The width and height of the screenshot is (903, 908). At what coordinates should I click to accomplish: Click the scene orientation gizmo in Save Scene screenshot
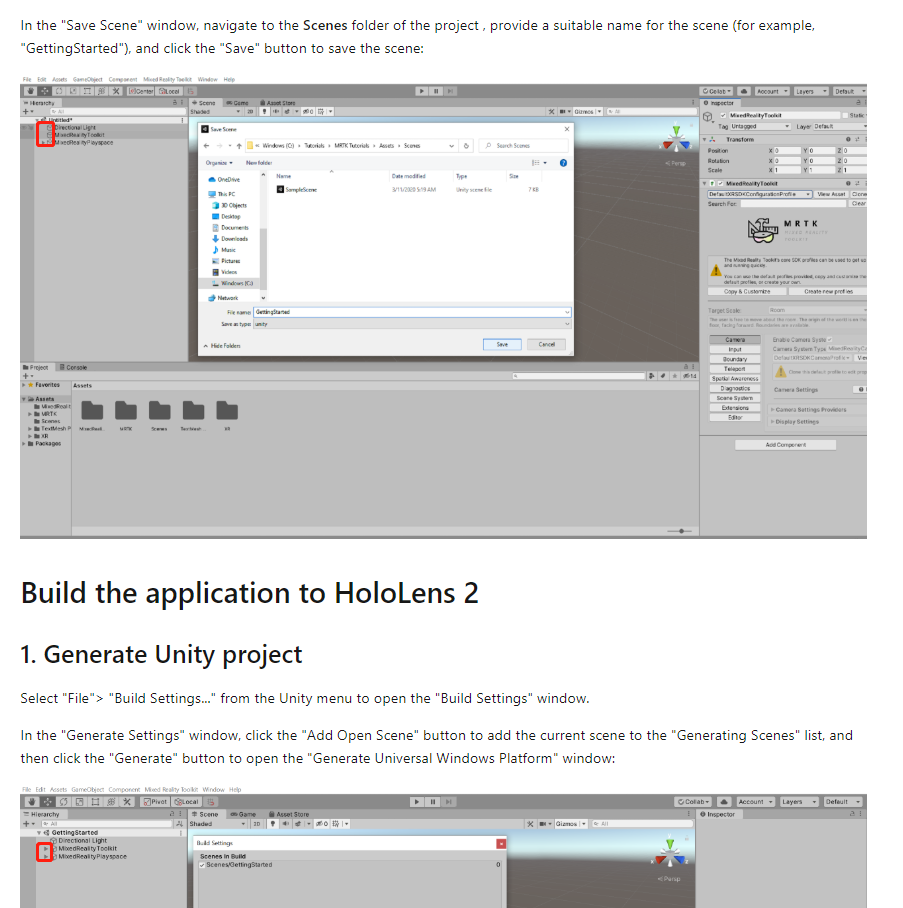[x=676, y=139]
